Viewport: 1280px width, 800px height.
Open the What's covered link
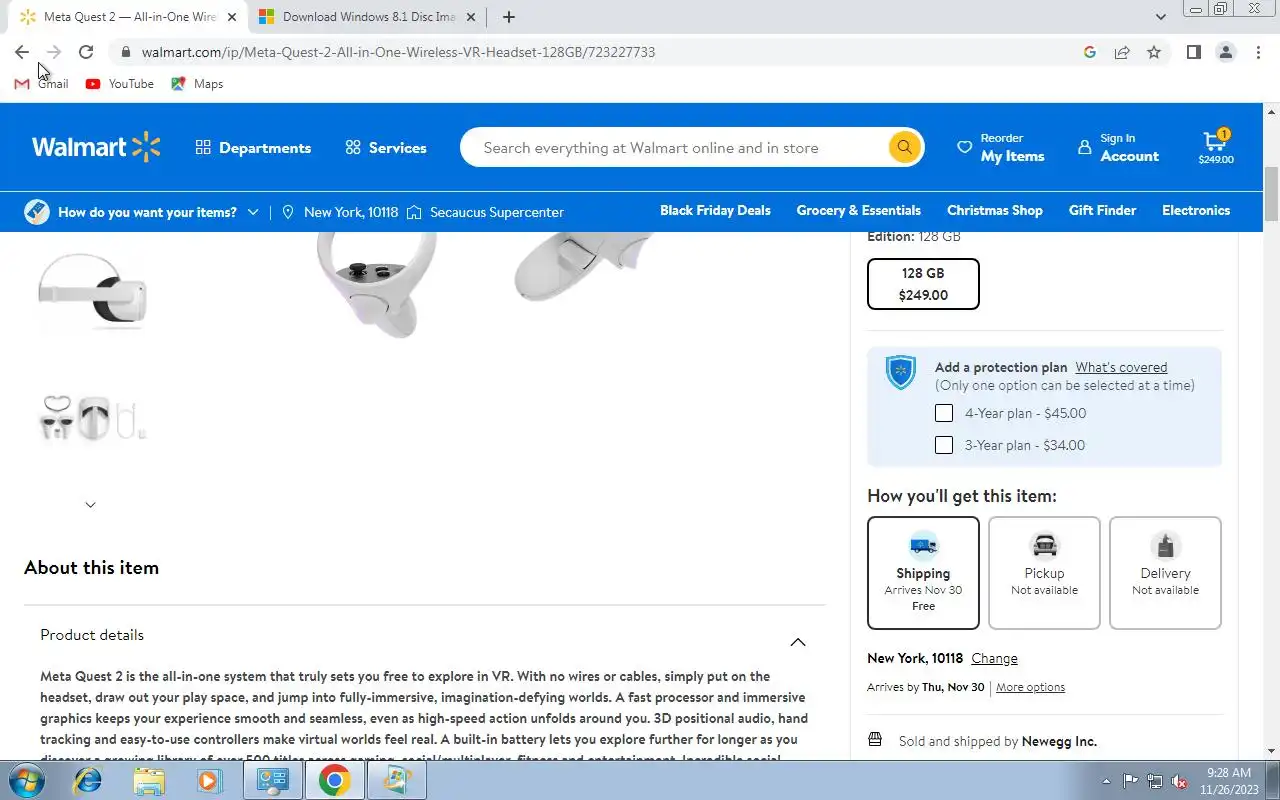coord(1121,367)
